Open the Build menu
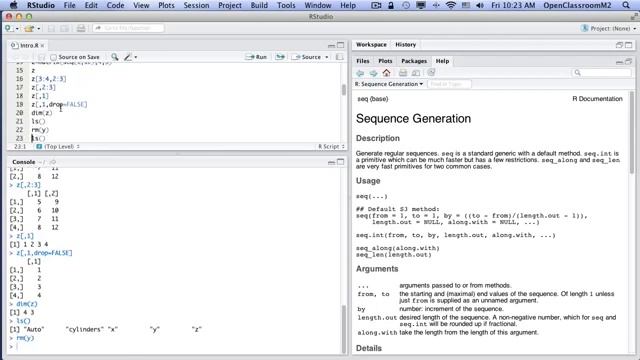This screenshot has height=360, width=640. click(259, 5)
